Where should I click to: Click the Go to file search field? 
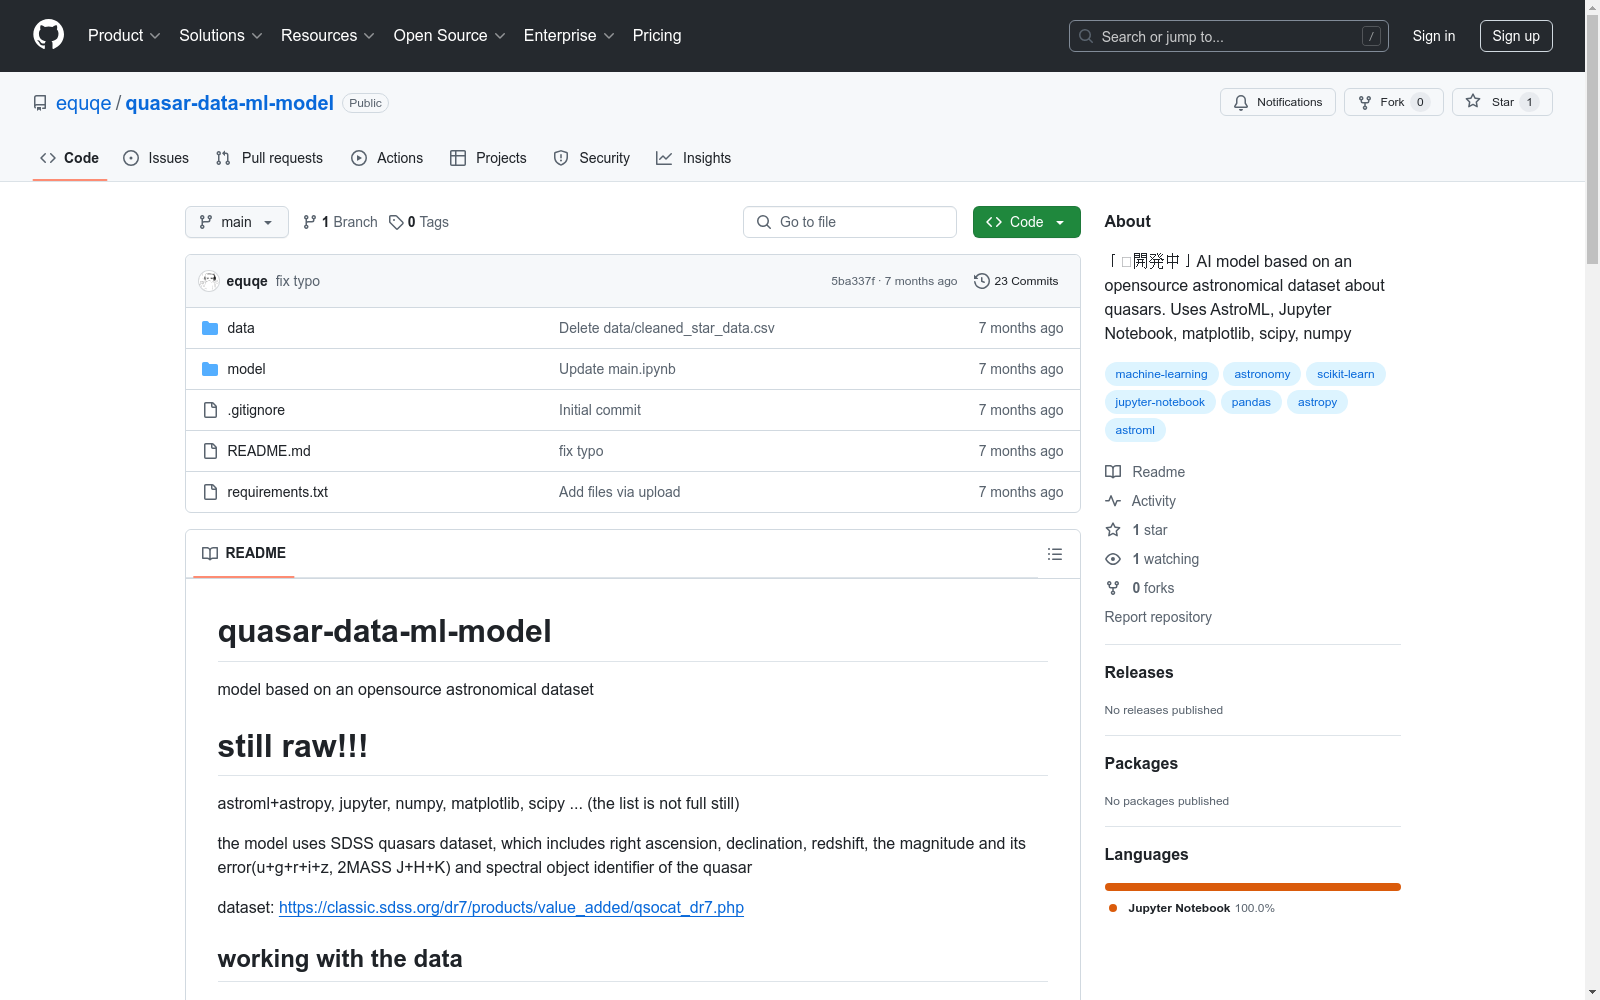click(850, 222)
